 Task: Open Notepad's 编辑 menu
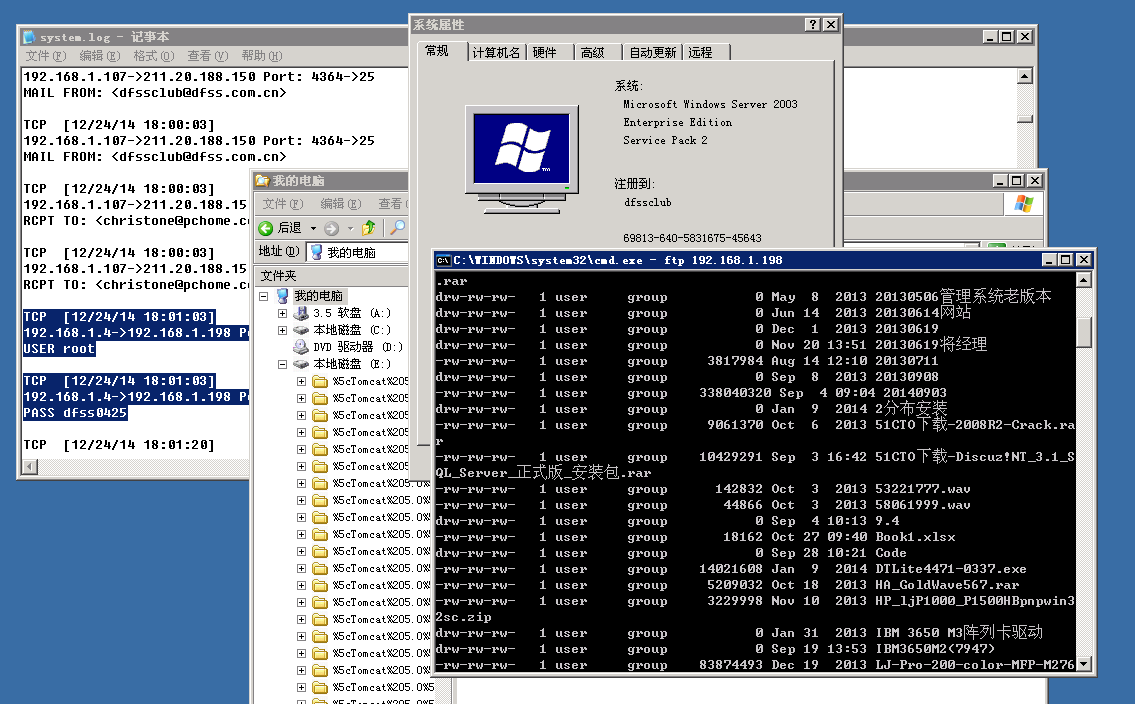[99, 56]
